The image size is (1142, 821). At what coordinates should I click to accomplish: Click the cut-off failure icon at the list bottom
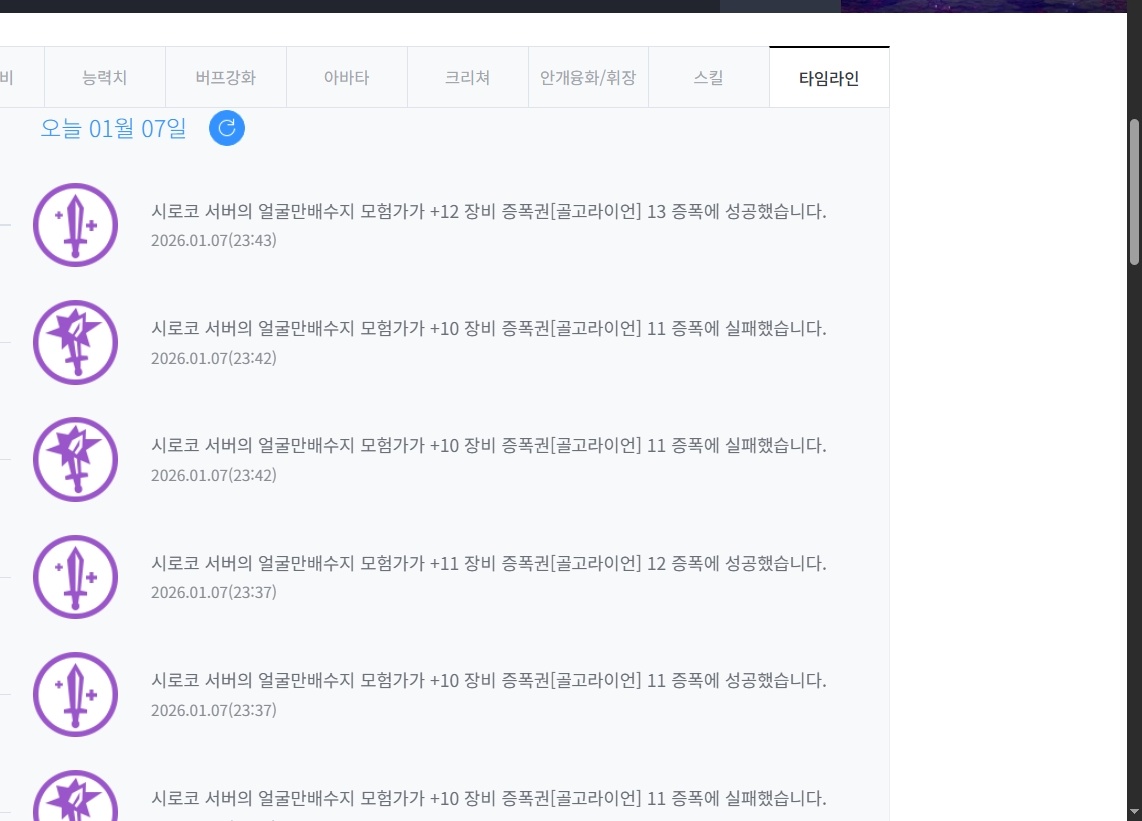point(76,798)
